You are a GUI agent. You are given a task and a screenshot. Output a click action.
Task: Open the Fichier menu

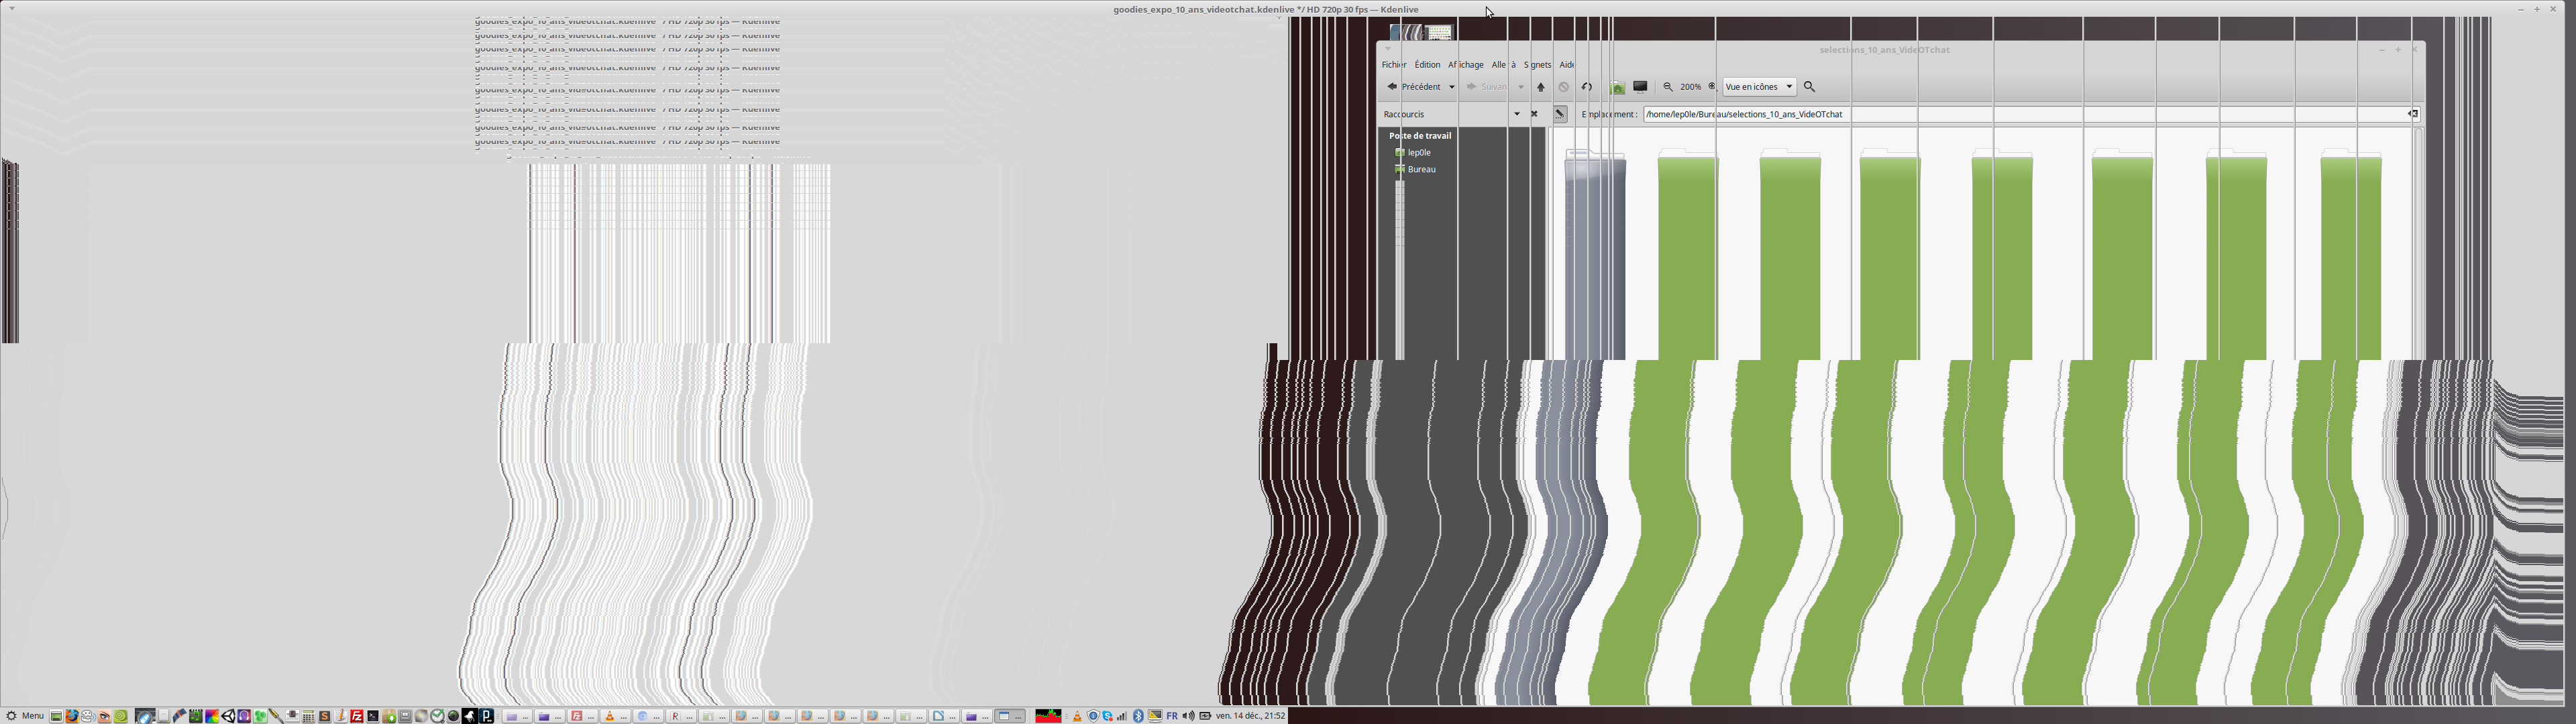pyautogui.click(x=1393, y=65)
